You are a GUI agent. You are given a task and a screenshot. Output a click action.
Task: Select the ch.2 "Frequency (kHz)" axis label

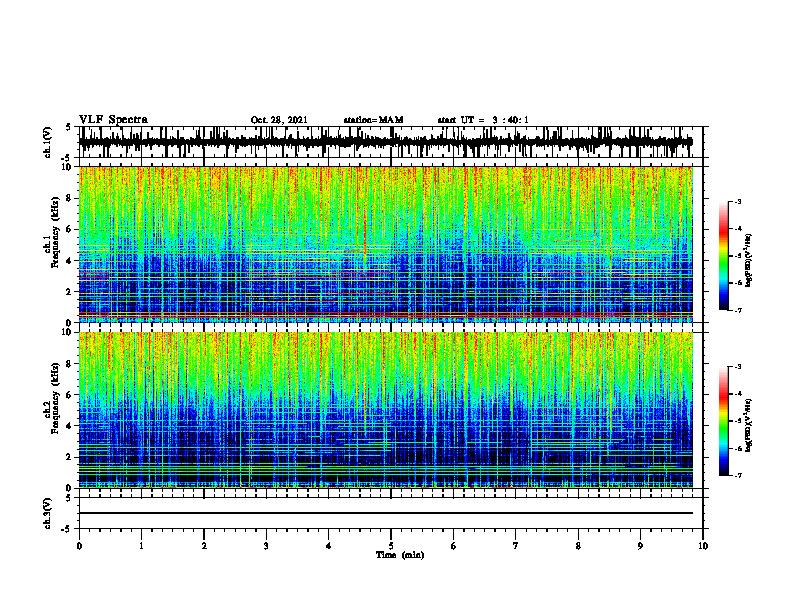pyautogui.click(x=55, y=398)
